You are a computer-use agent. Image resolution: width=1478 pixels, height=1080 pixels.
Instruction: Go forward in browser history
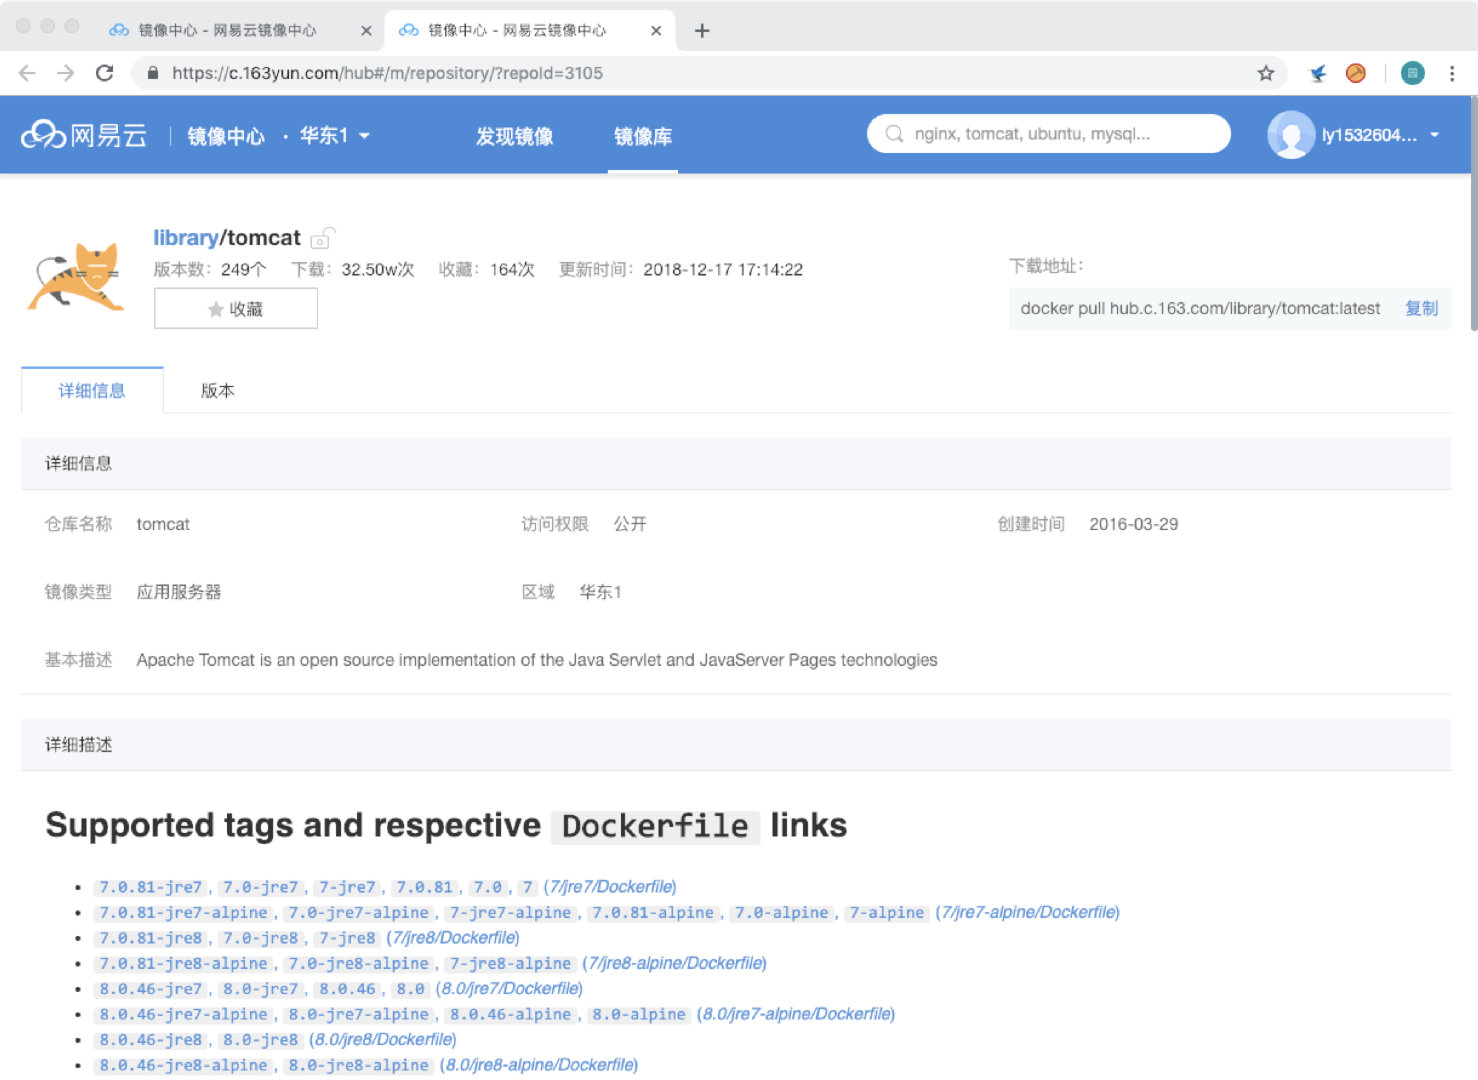coord(65,73)
